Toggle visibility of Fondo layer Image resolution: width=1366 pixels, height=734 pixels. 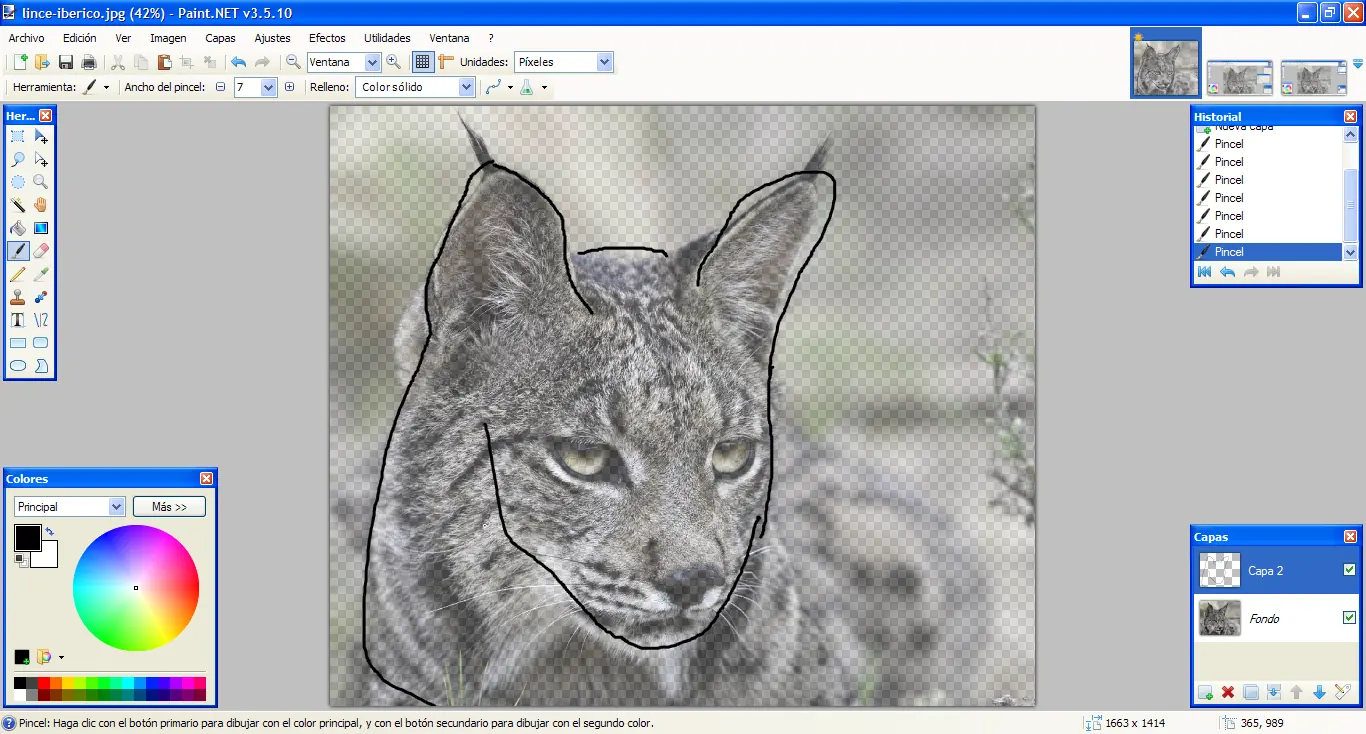[x=1349, y=618]
